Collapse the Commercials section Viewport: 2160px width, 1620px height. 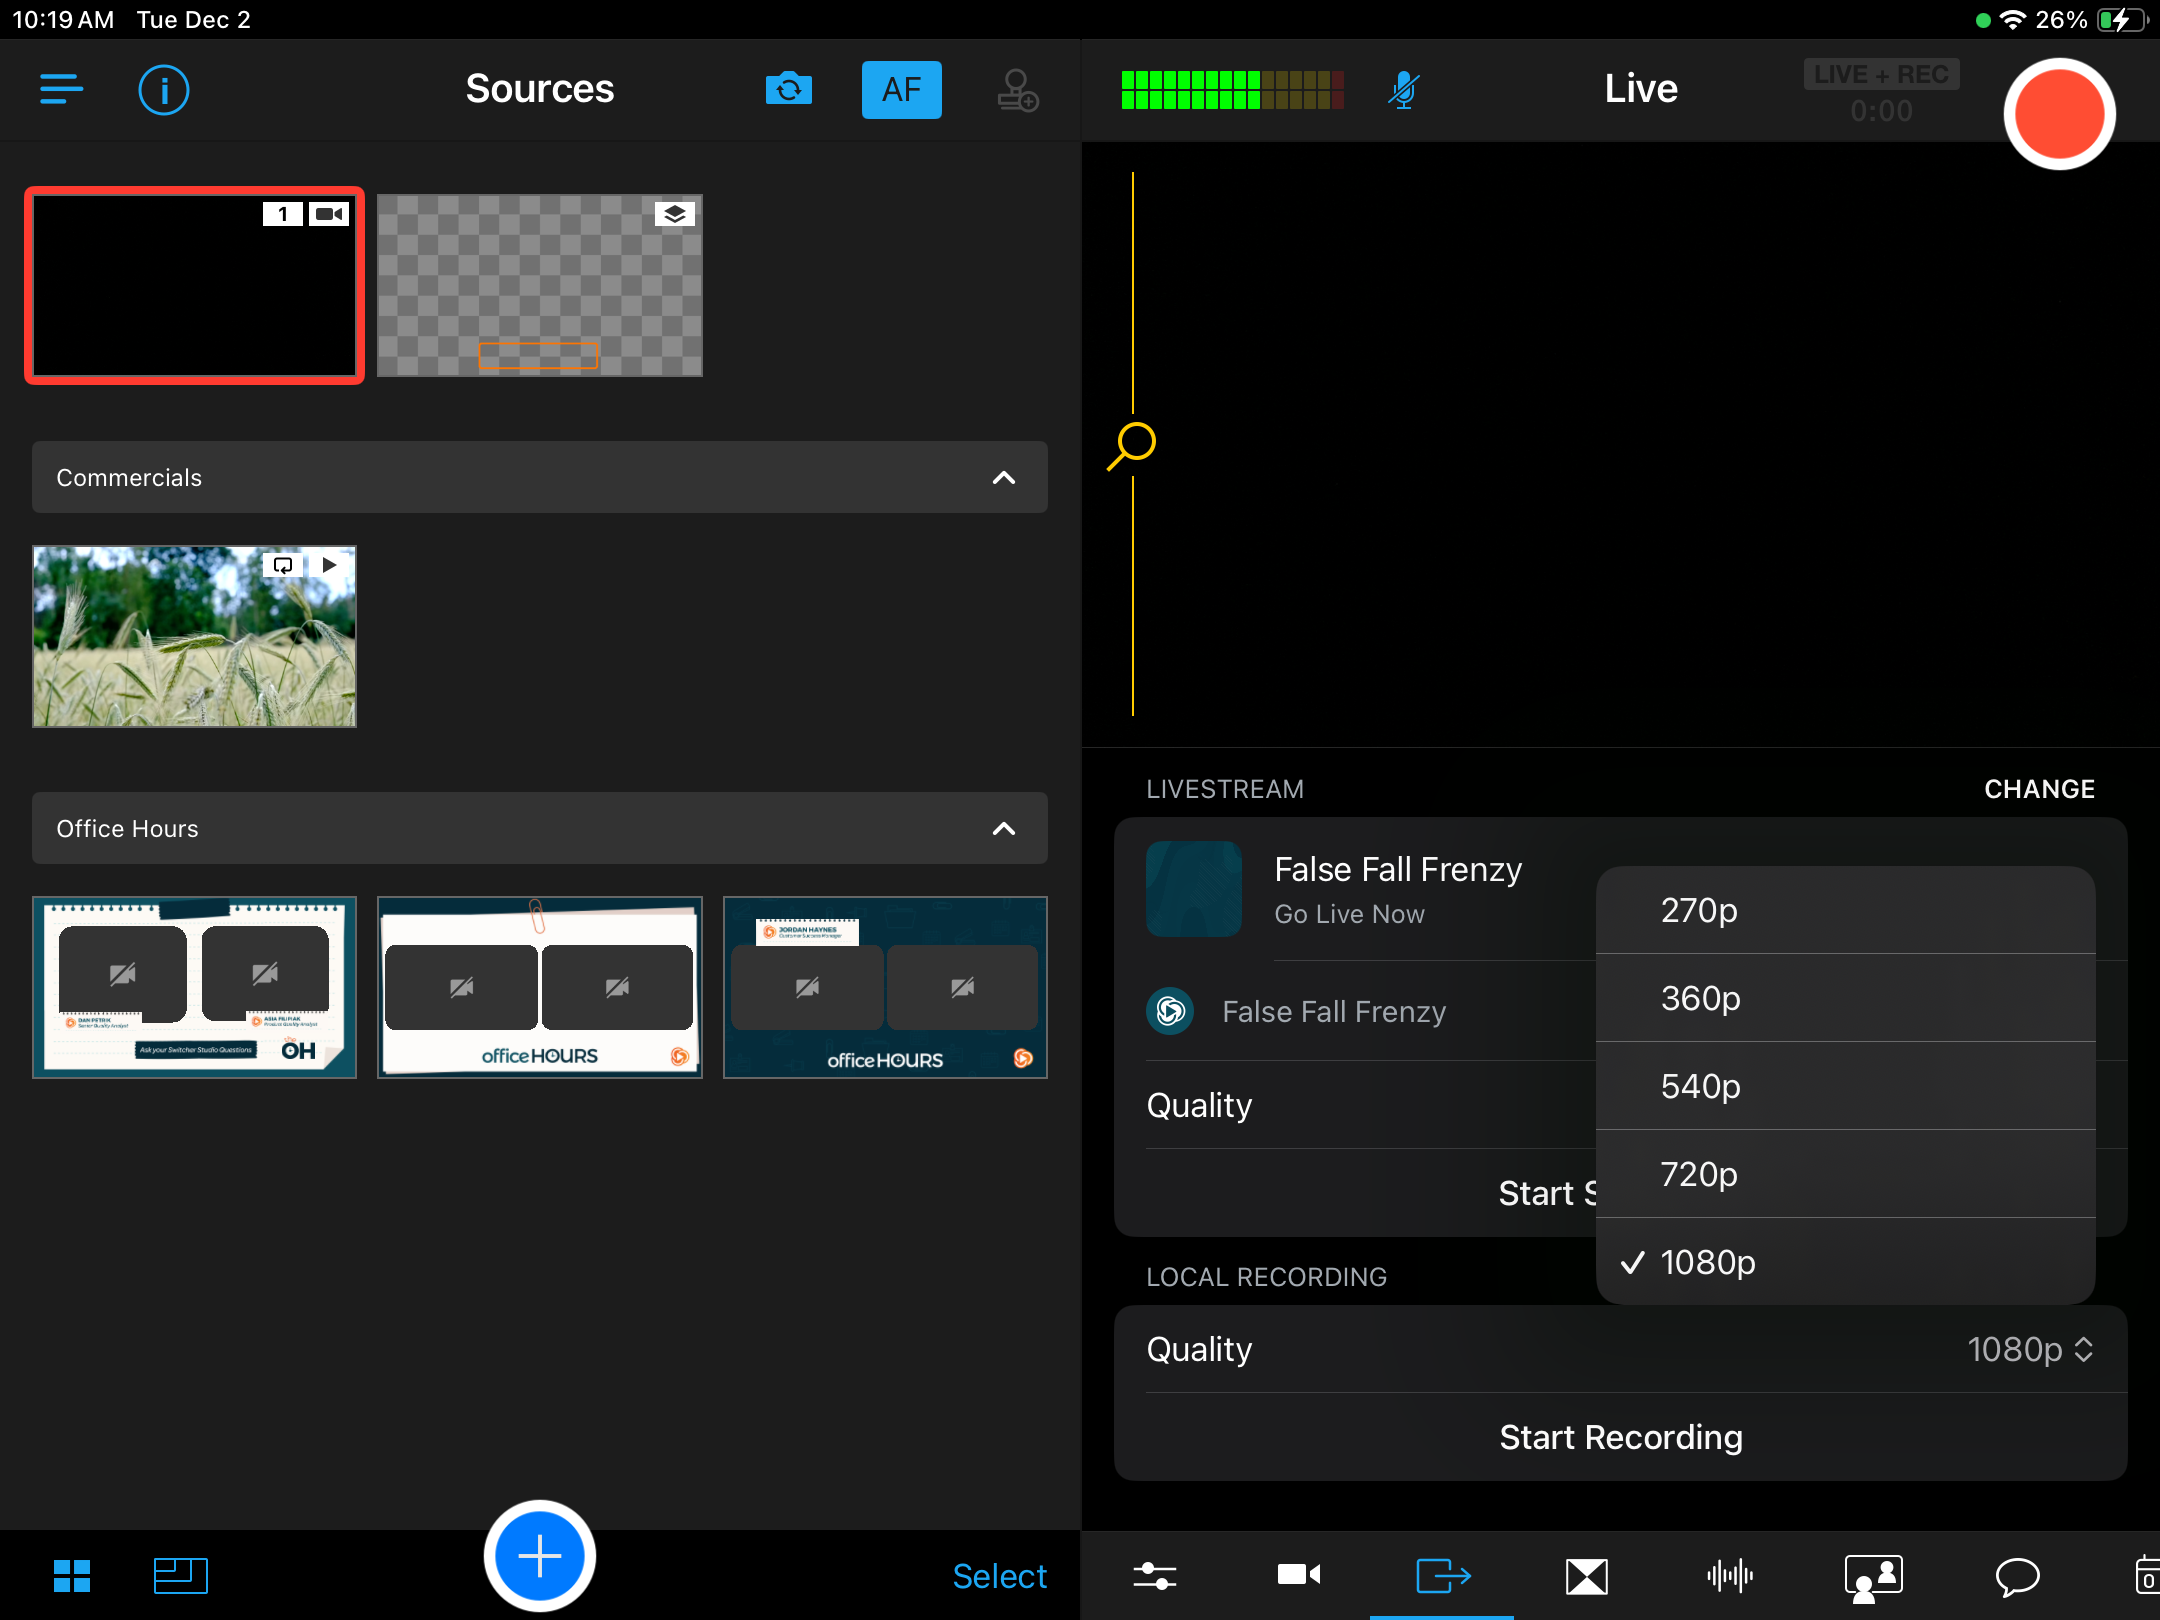pos(1003,478)
